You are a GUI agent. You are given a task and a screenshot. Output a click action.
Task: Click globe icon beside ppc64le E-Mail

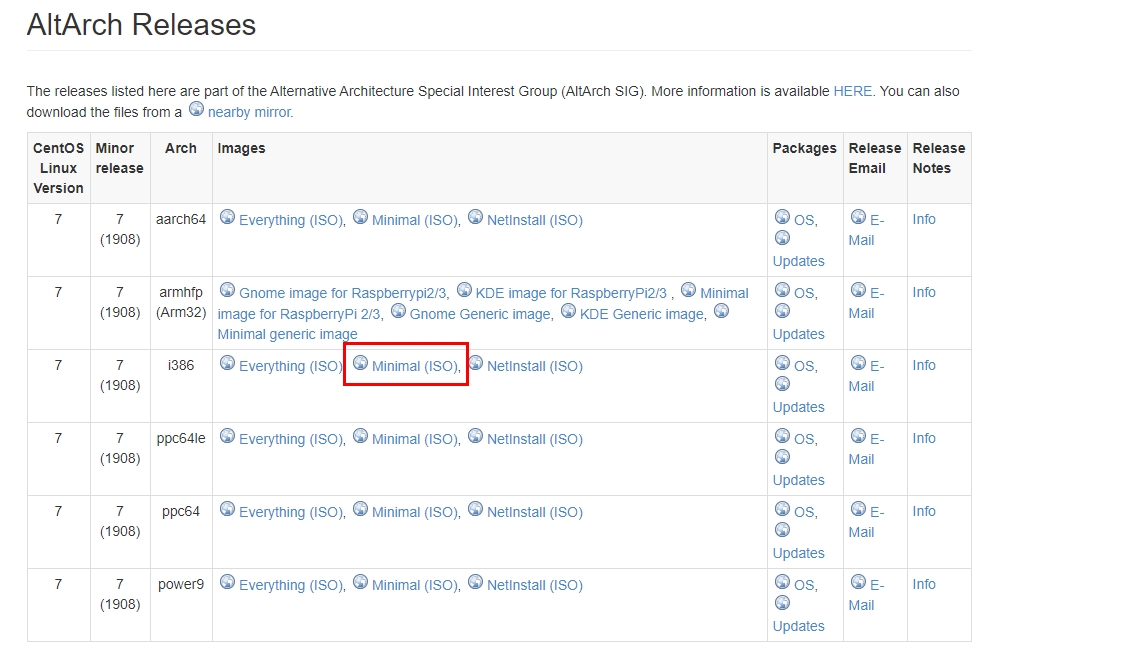click(x=858, y=436)
